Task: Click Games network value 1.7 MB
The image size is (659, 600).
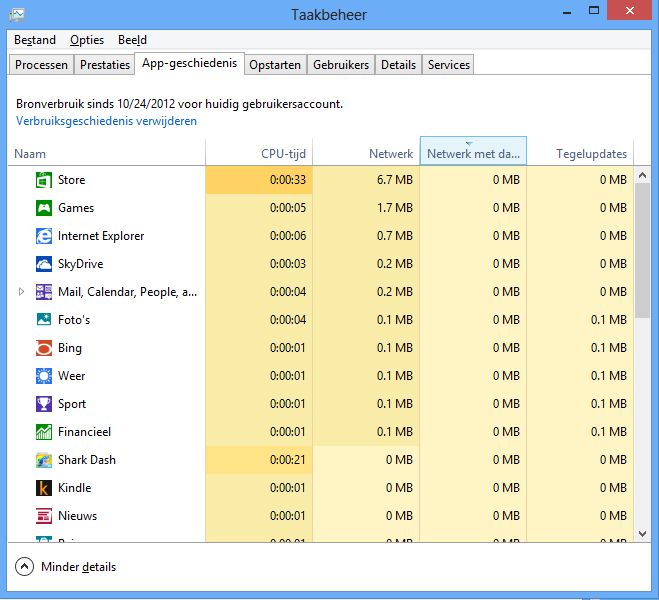Action: (x=395, y=208)
